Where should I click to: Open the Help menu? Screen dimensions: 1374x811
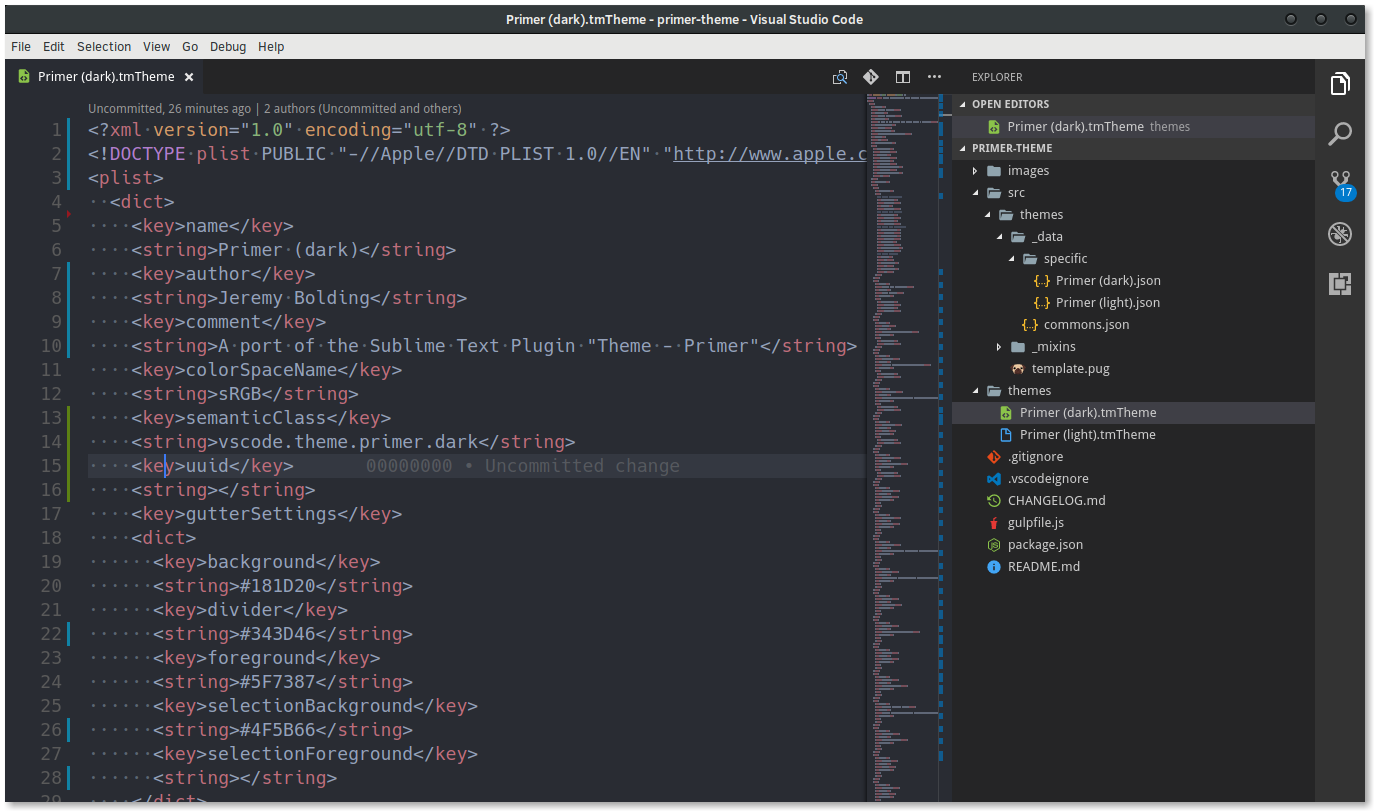point(271,47)
